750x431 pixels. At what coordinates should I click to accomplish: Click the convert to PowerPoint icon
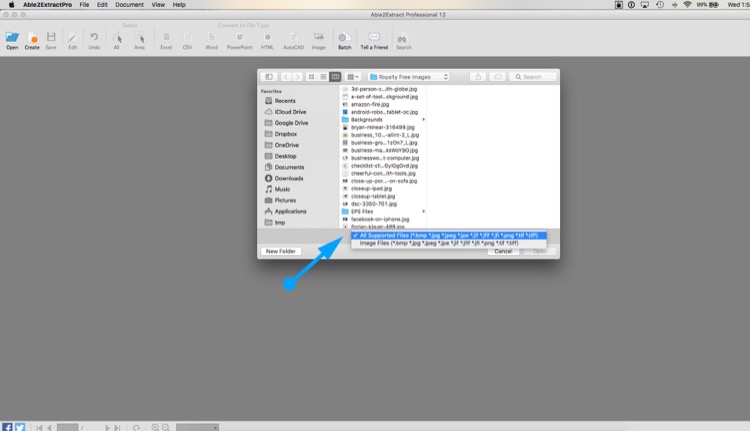(239, 37)
